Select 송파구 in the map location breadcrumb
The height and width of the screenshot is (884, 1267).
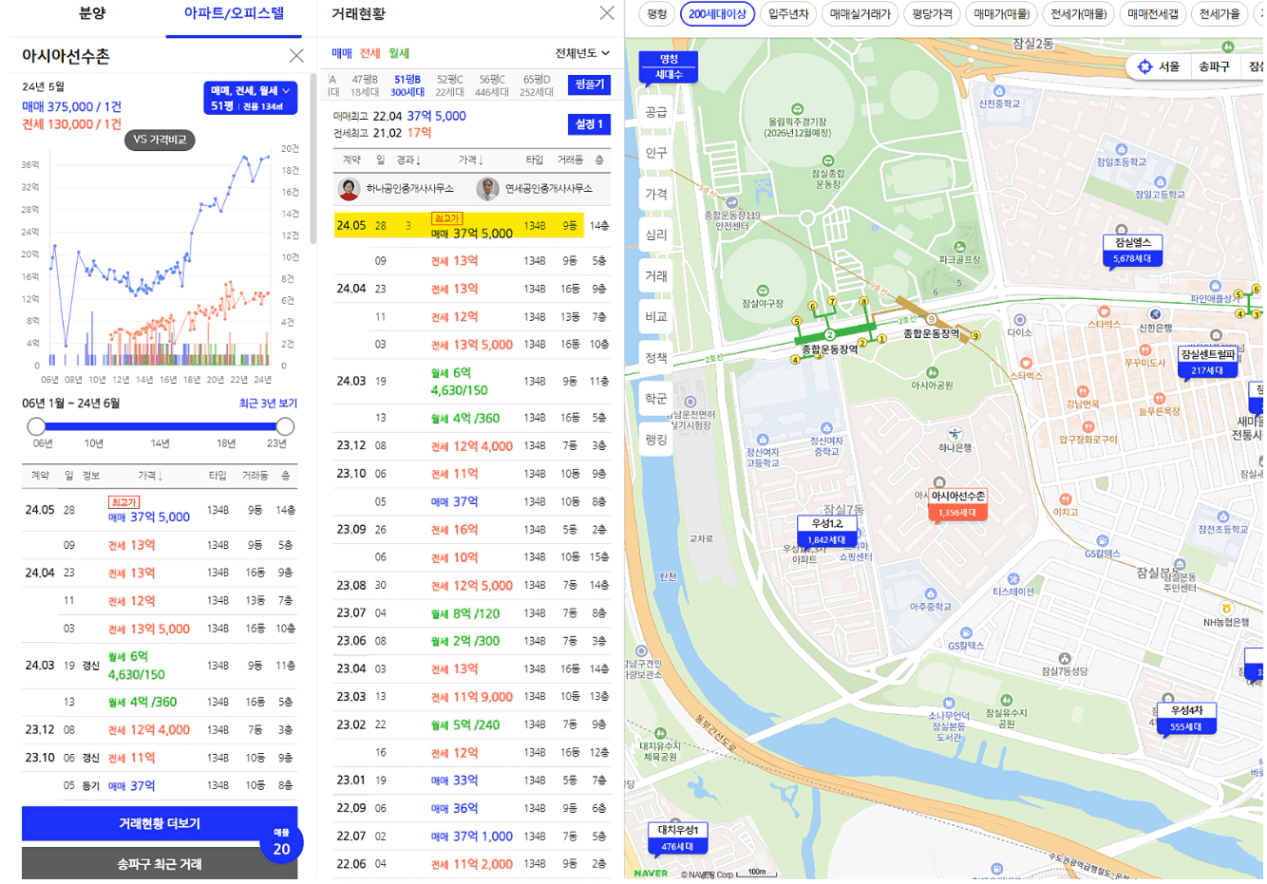tap(1215, 67)
